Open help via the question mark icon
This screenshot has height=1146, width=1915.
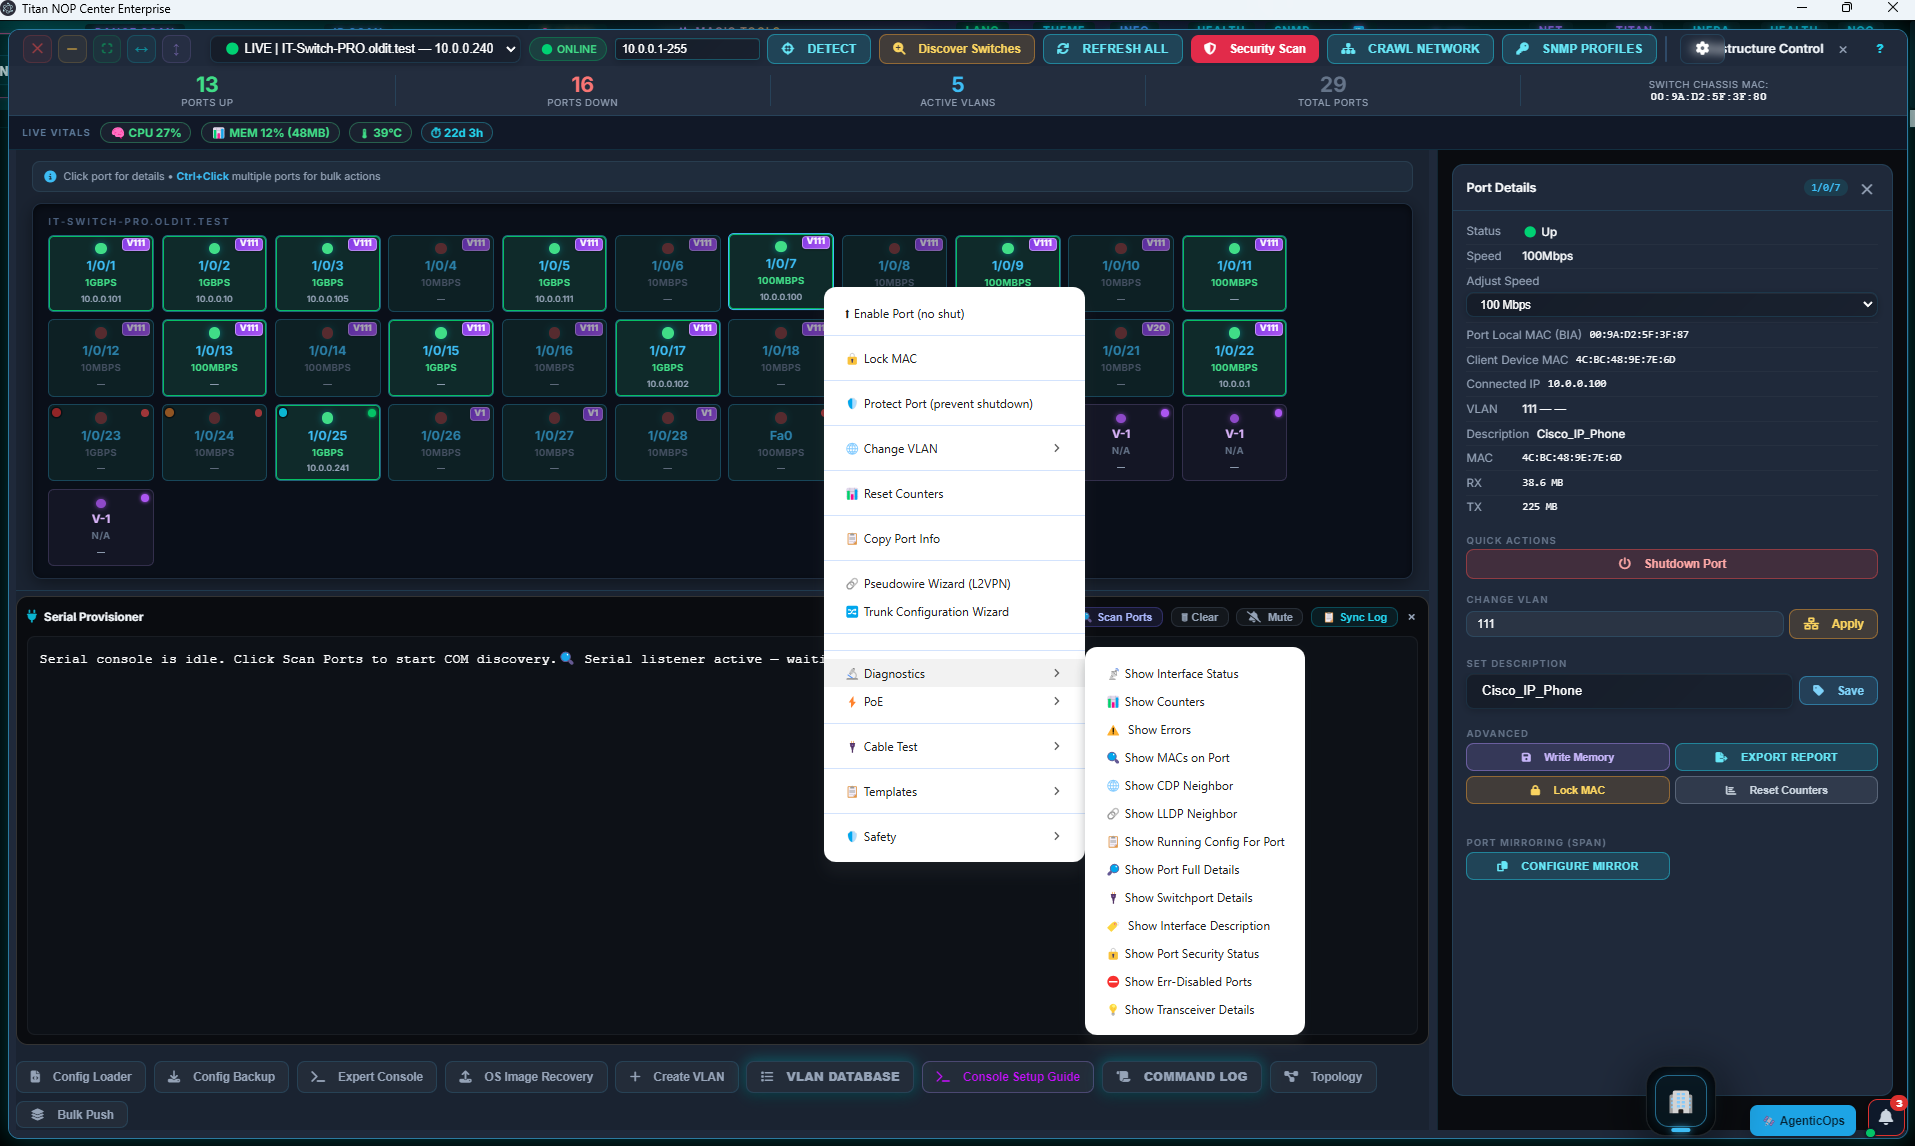coord(1879,48)
